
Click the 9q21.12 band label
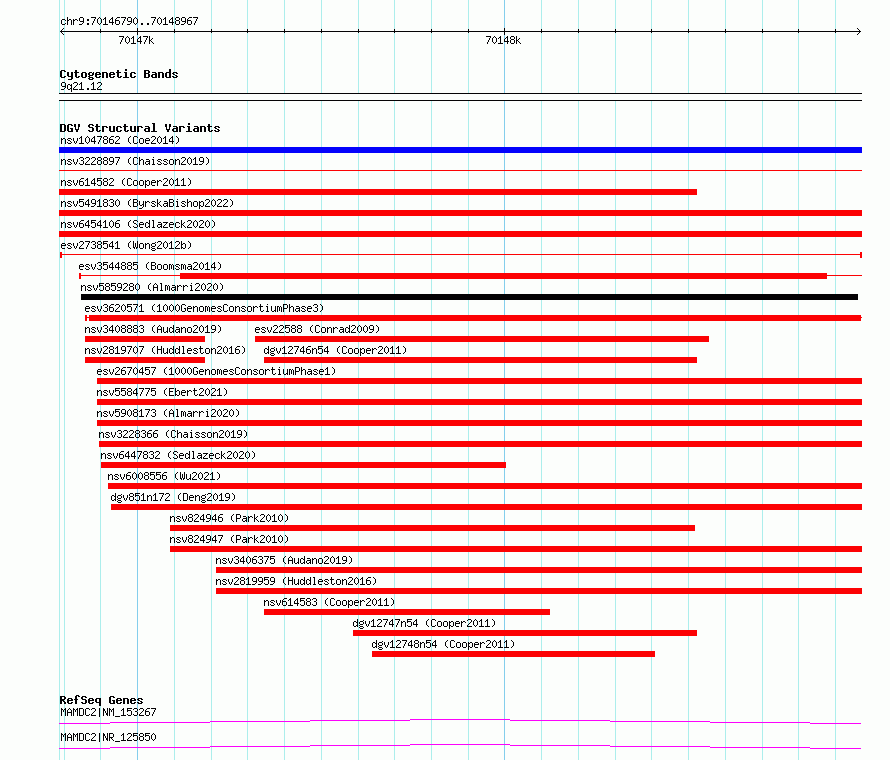pyautogui.click(x=81, y=86)
